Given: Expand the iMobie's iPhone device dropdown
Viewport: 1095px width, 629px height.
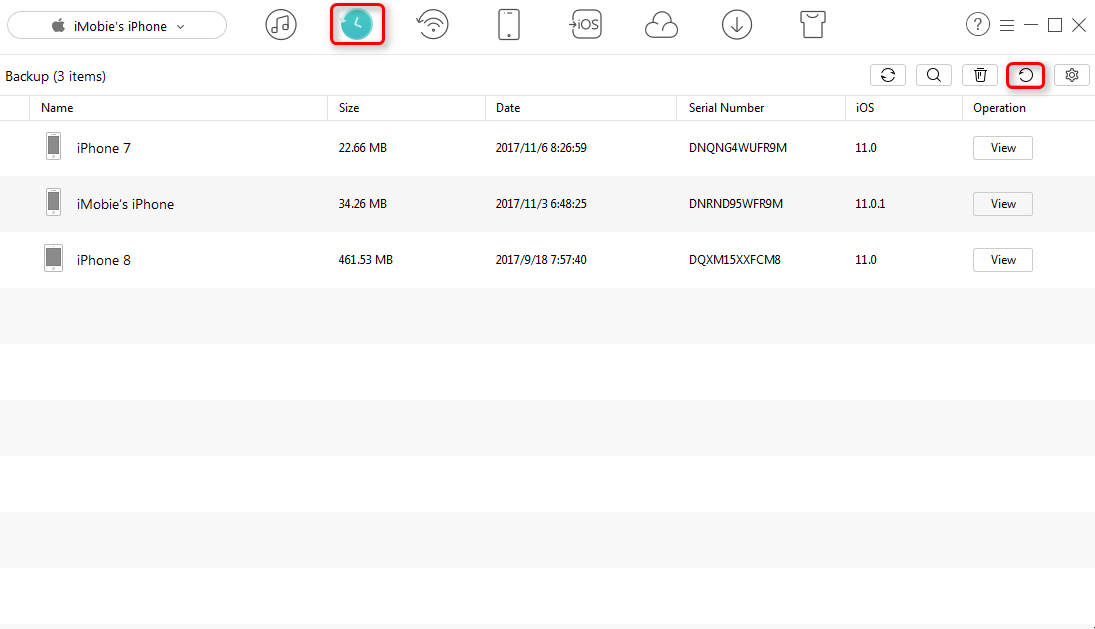Looking at the screenshot, I should [117, 26].
